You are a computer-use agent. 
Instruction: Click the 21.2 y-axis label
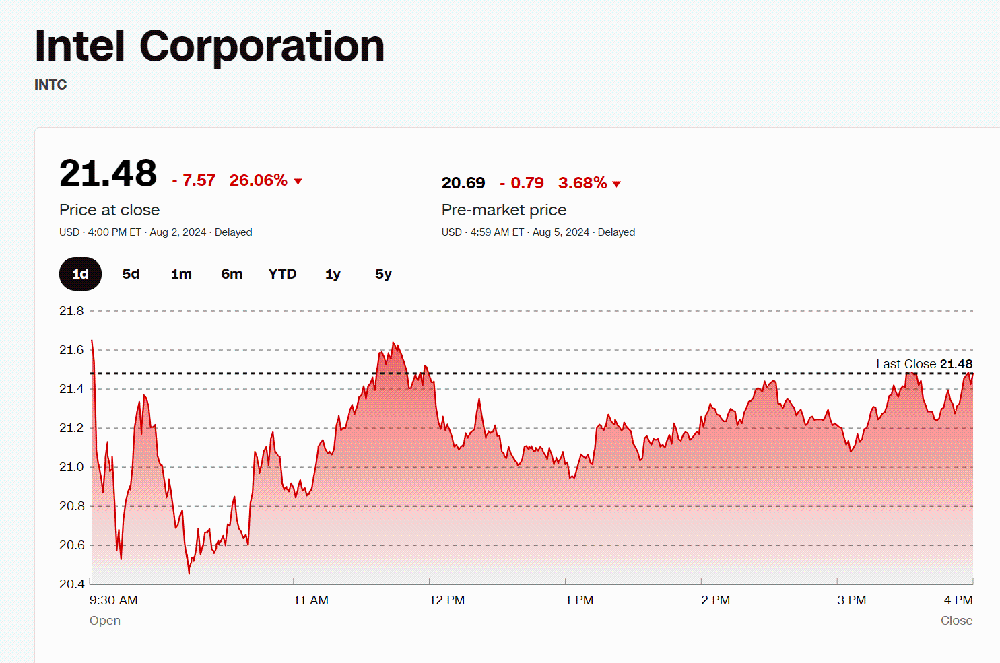point(71,428)
